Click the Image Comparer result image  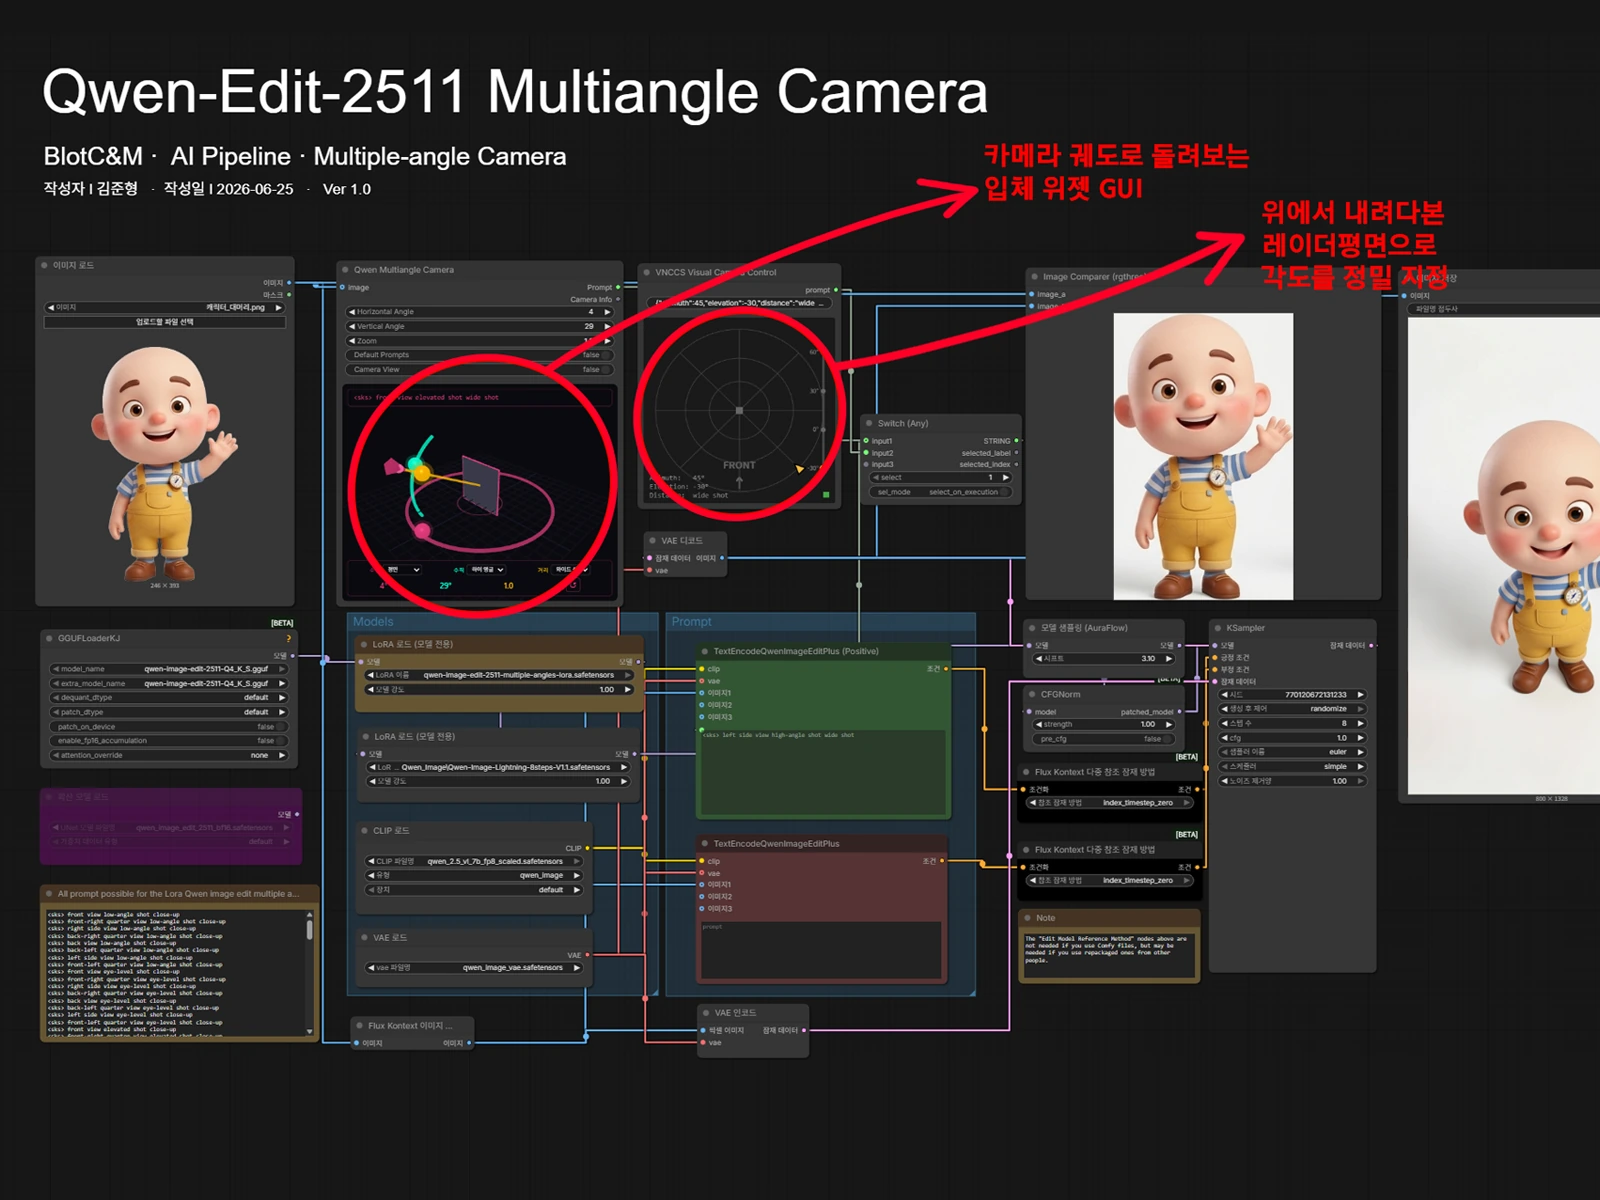(1203, 456)
